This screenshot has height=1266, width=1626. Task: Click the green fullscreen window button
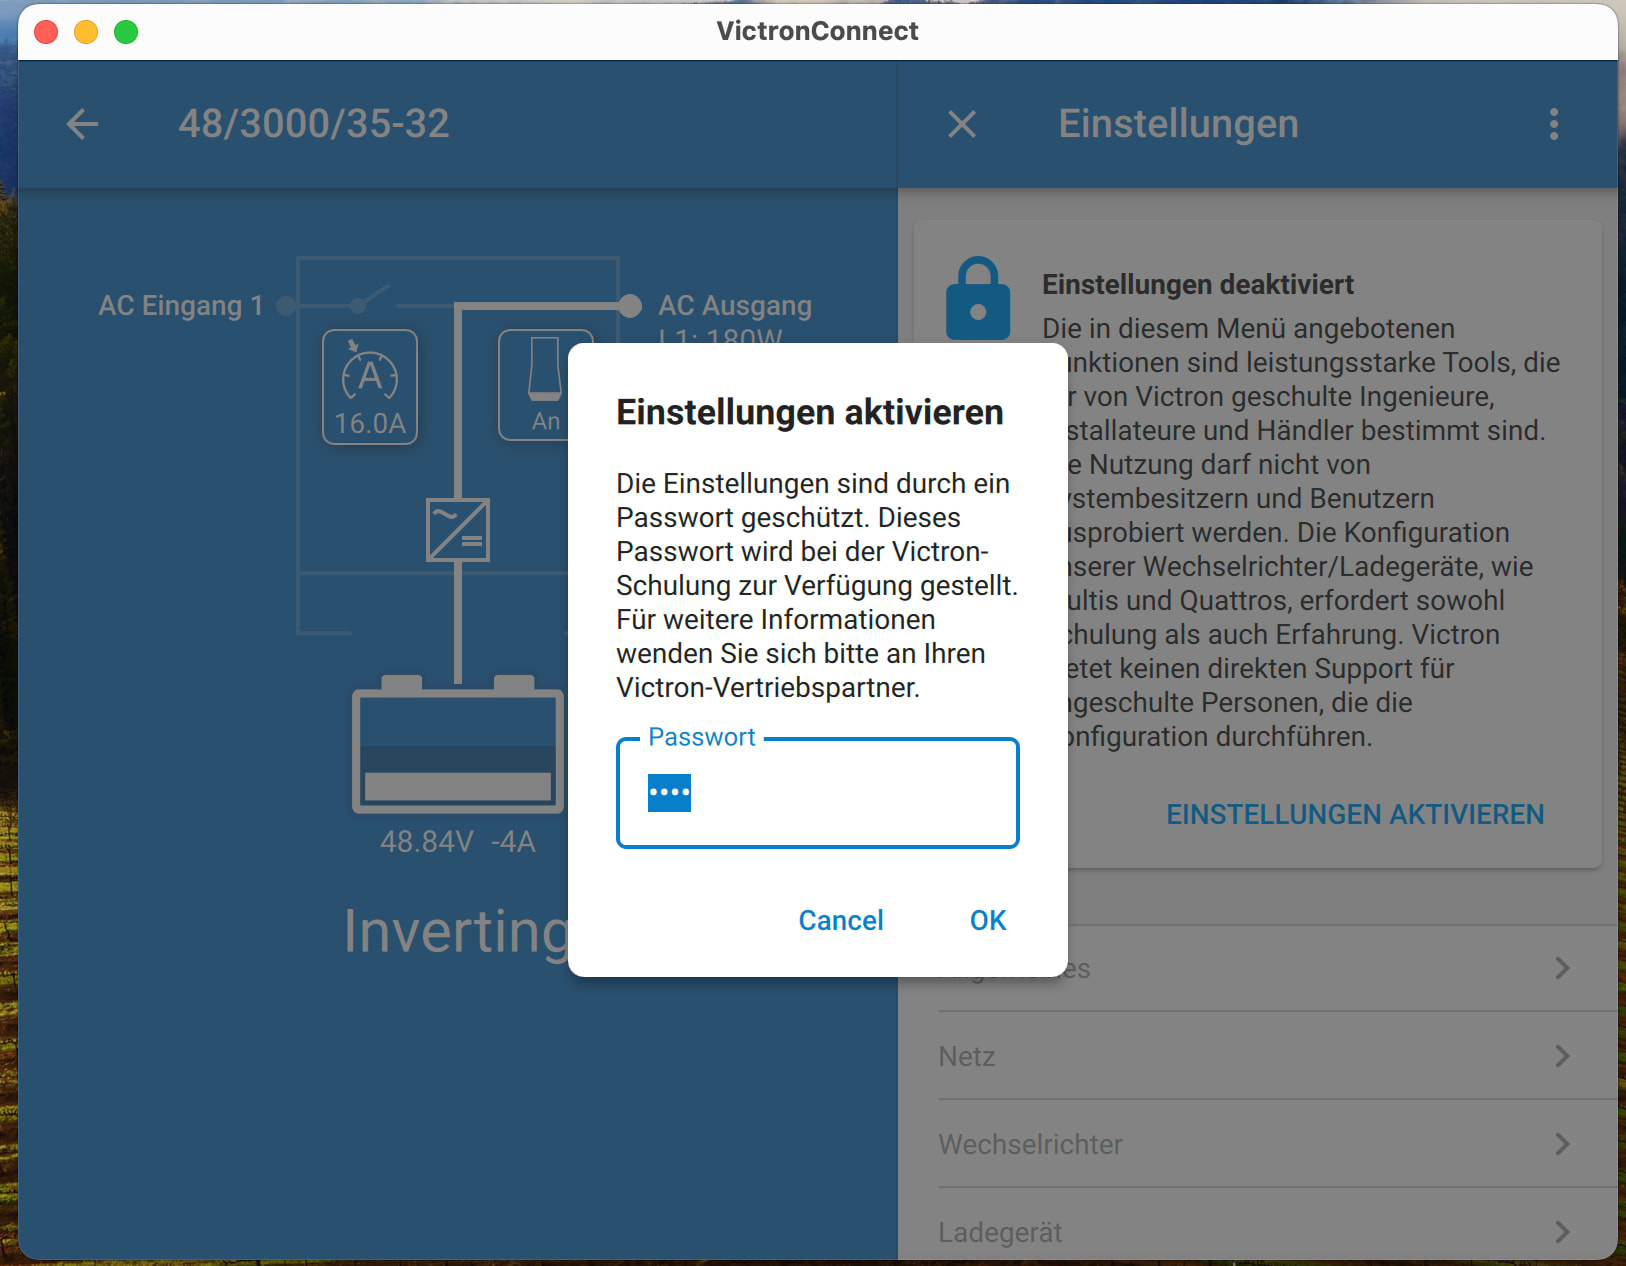click(x=126, y=32)
